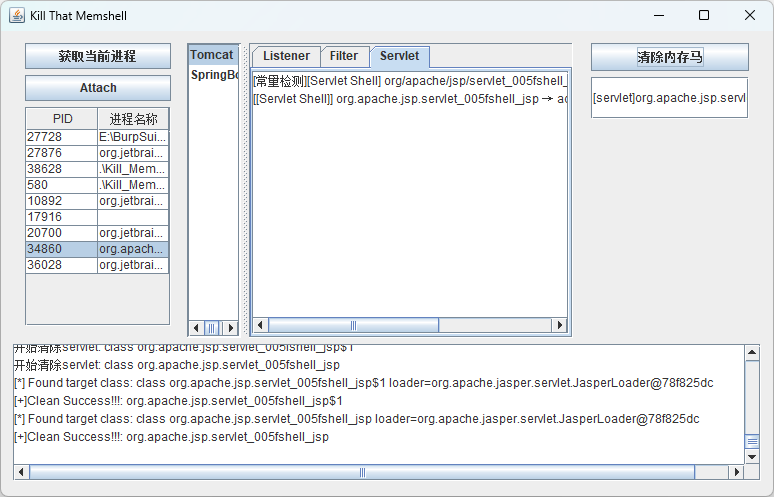The image size is (774, 497).
Task: Select SpringBoot in the server list
Action: (213, 75)
